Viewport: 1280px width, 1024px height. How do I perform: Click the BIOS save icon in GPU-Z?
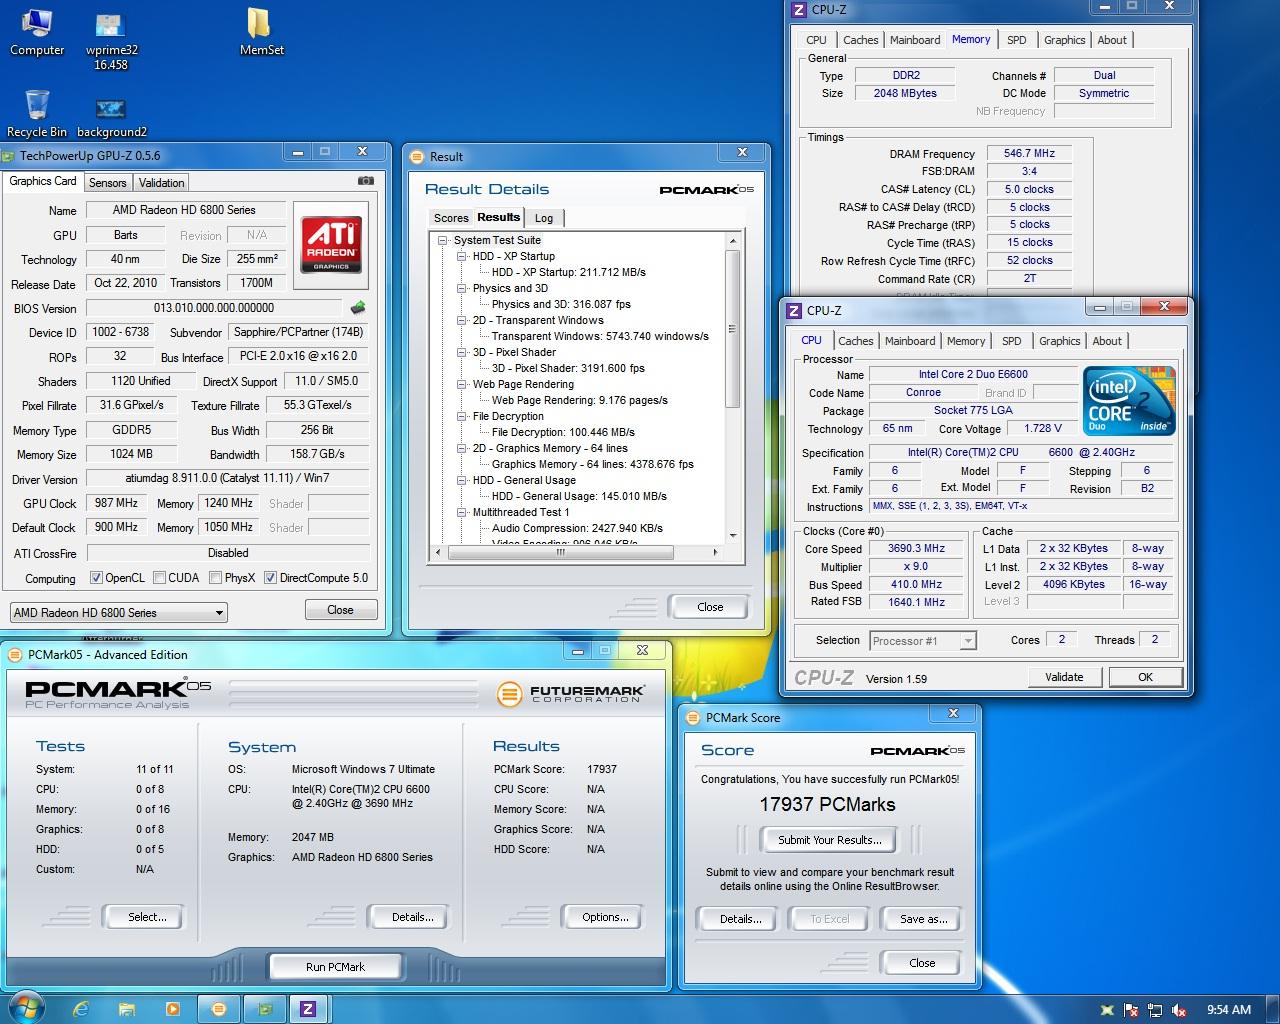pos(358,308)
